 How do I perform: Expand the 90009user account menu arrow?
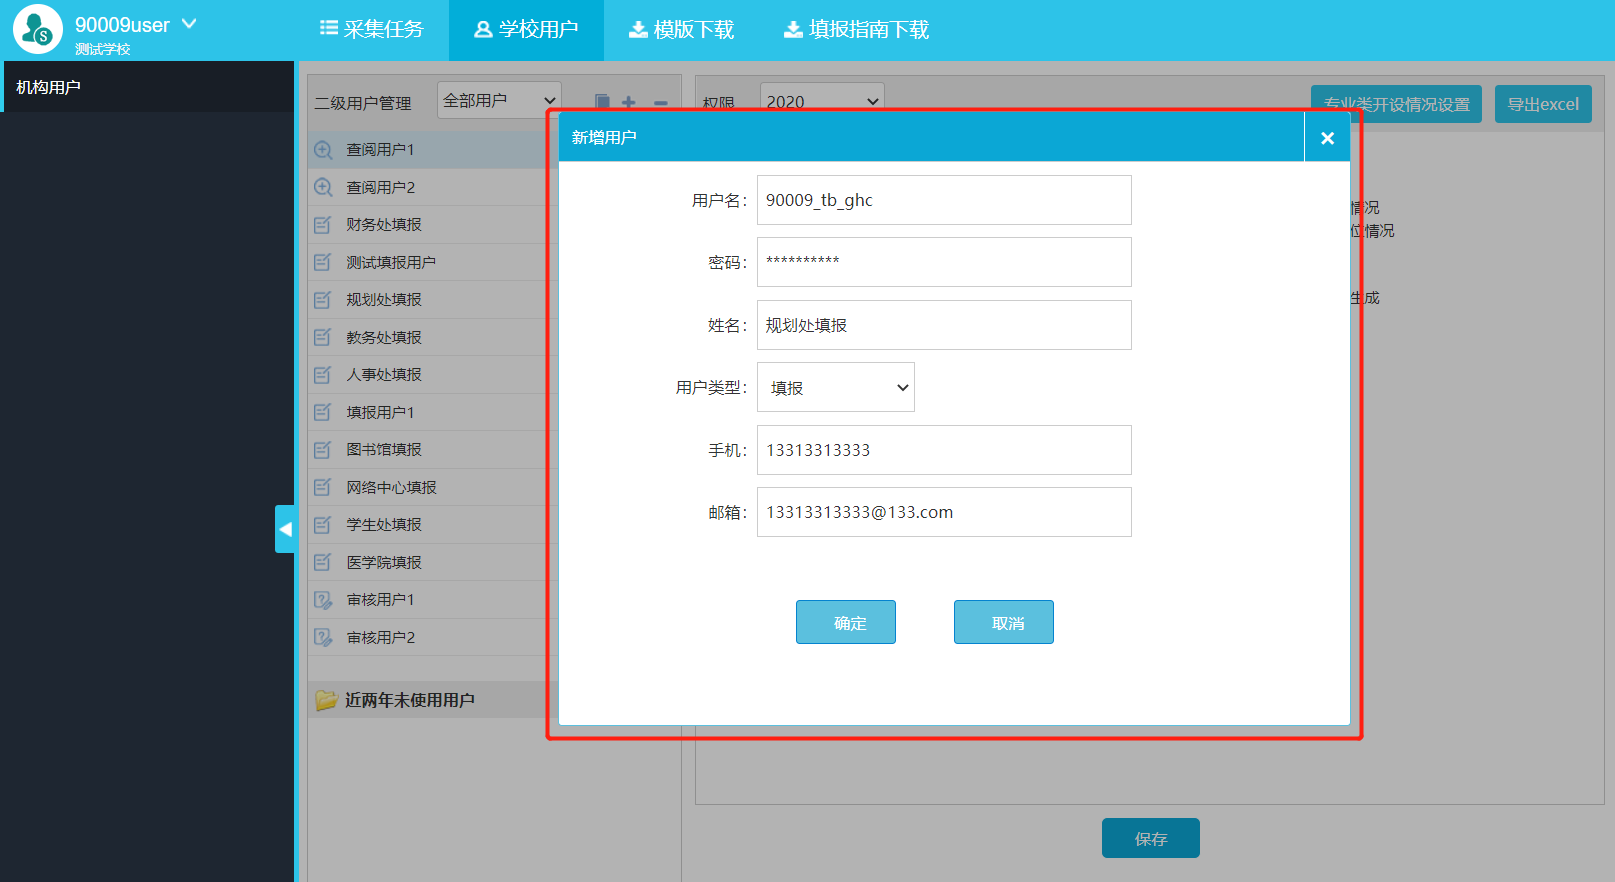coord(189,23)
